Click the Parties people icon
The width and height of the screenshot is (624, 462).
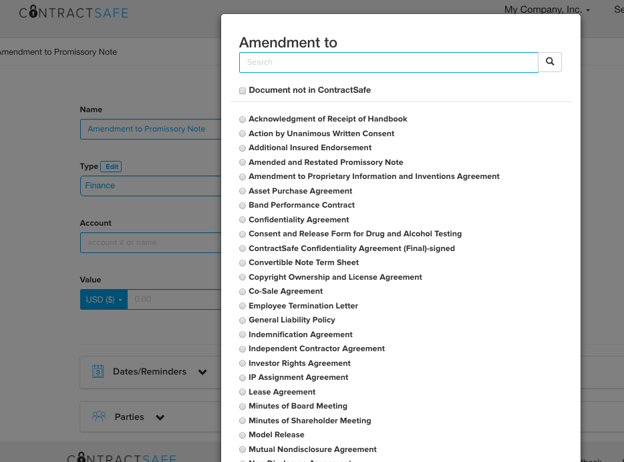99,416
